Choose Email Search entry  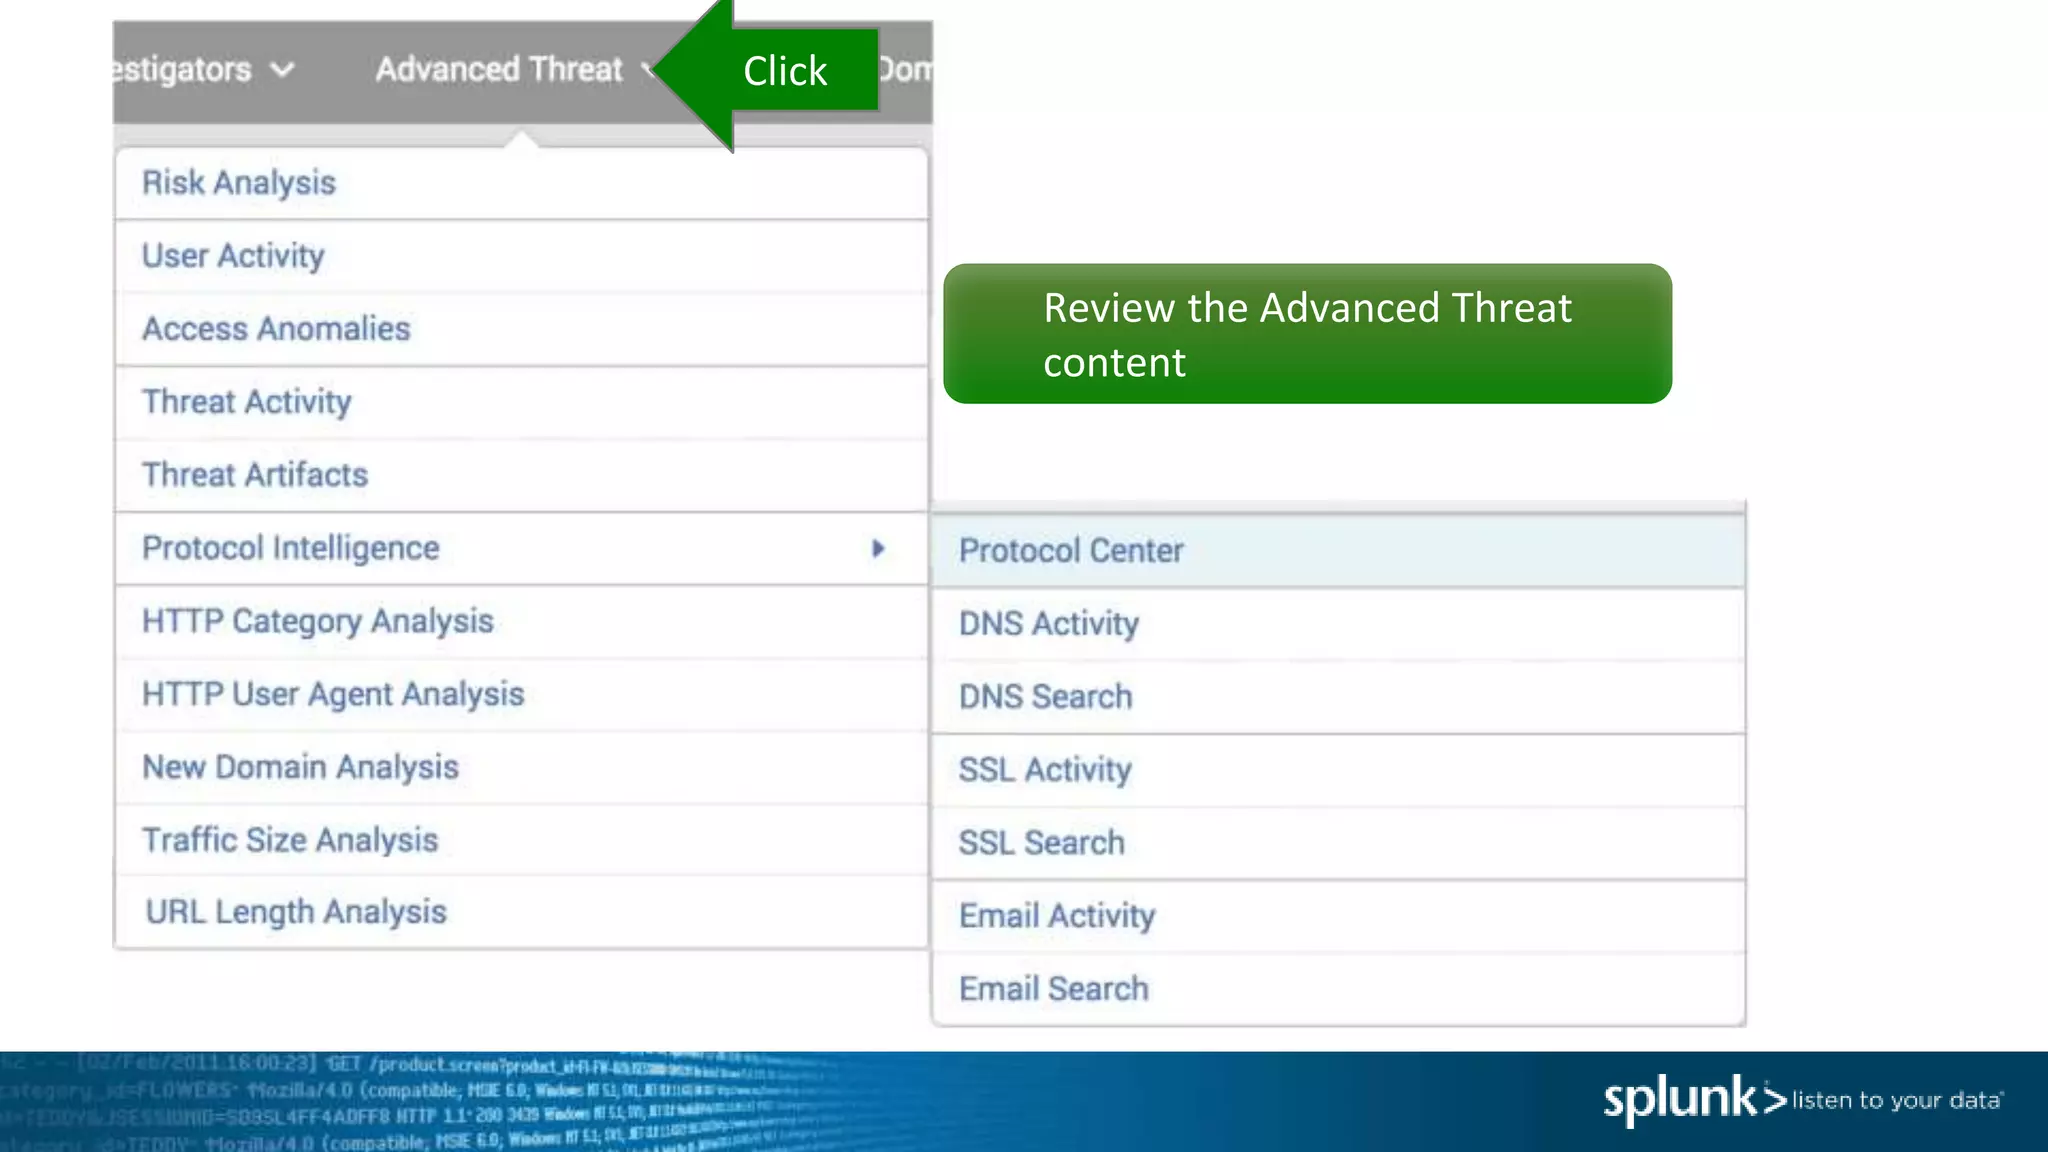tap(1338, 989)
